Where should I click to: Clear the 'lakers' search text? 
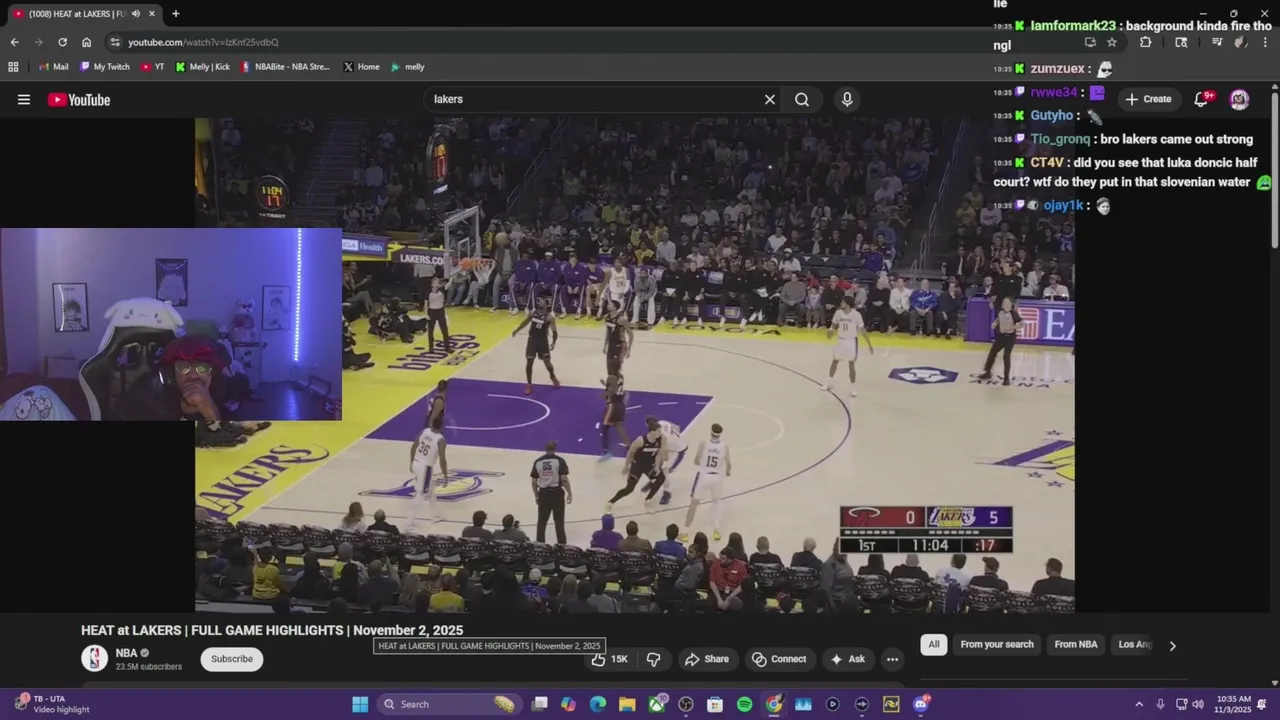pyautogui.click(x=770, y=99)
